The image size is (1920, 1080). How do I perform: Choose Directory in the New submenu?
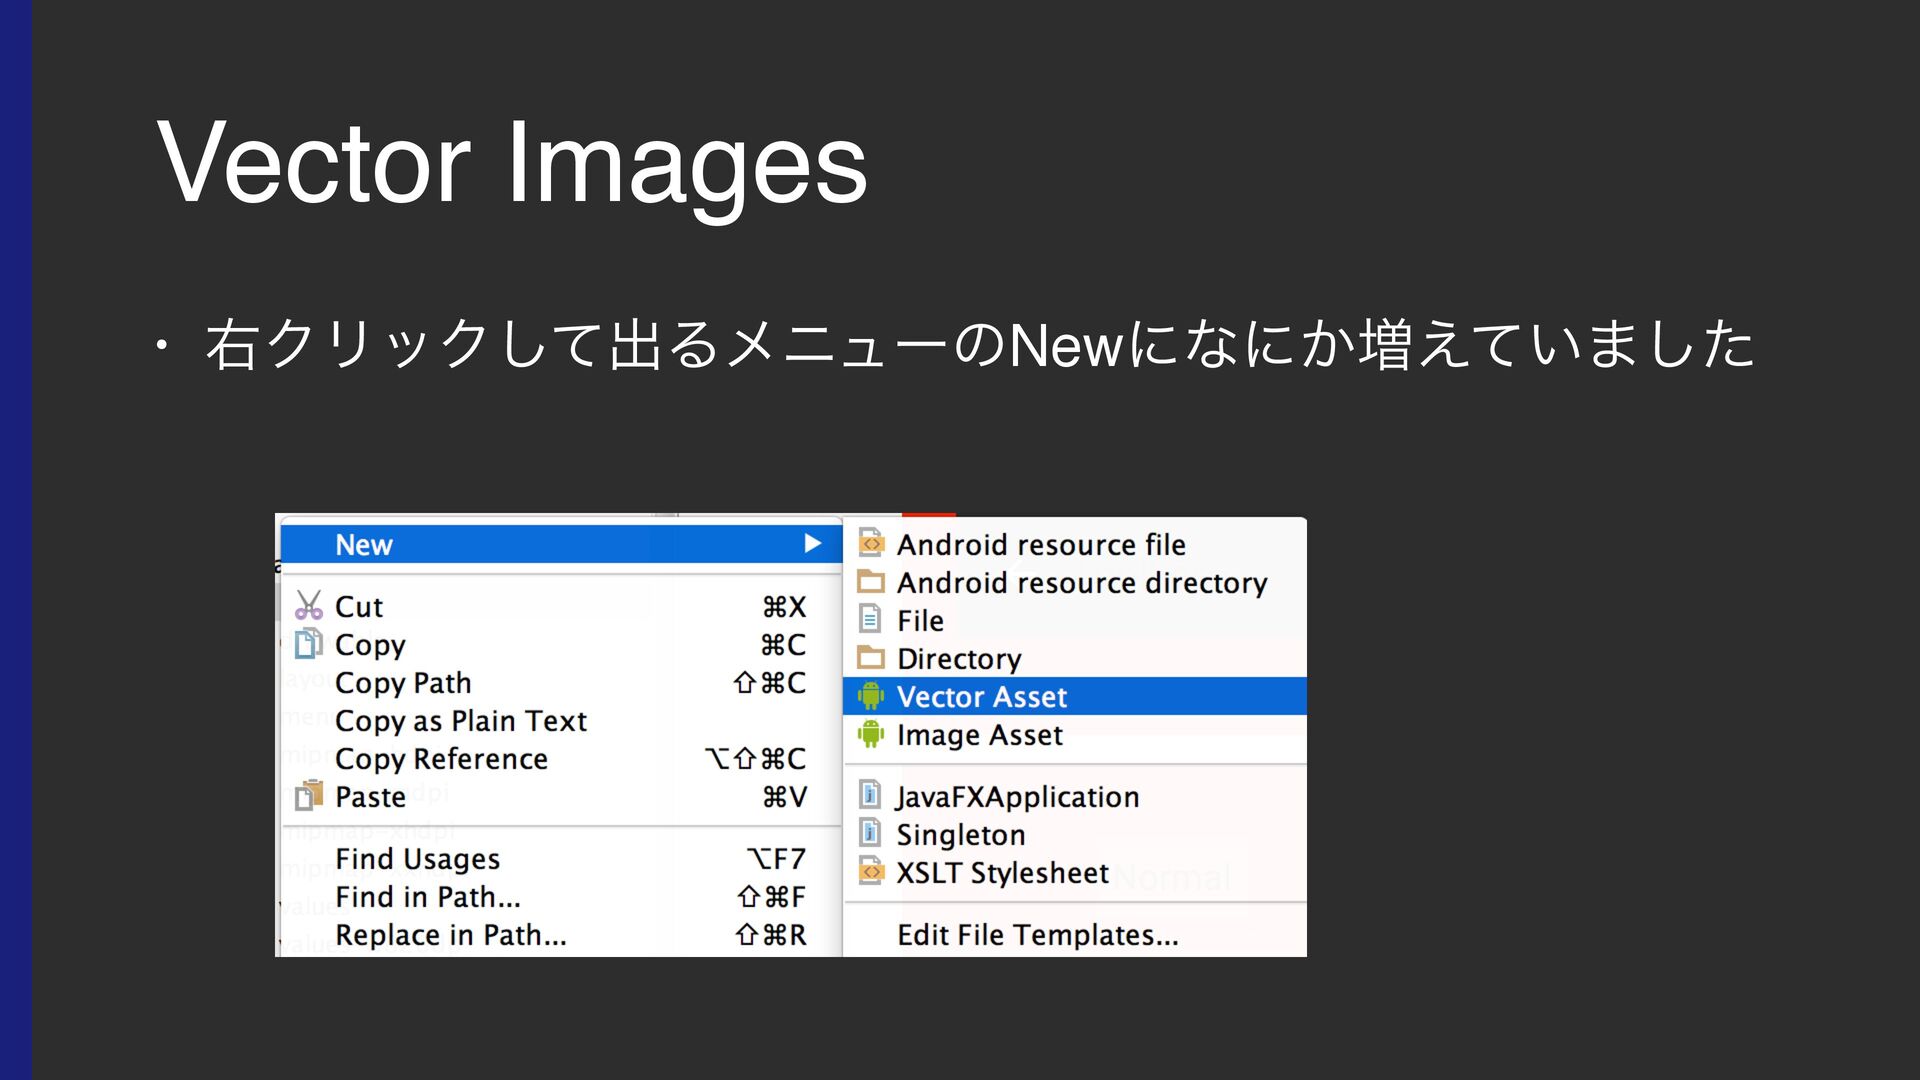pyautogui.click(x=1075, y=658)
